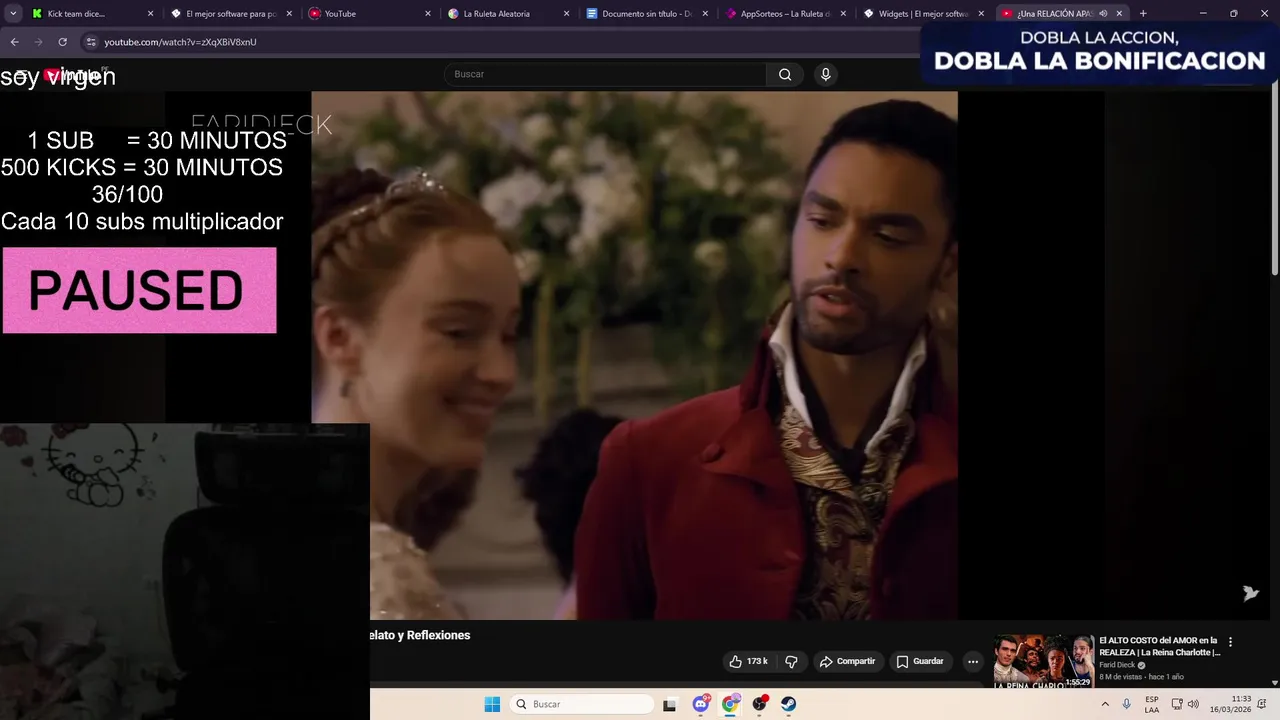Show hidden system tray icons

1105,704
